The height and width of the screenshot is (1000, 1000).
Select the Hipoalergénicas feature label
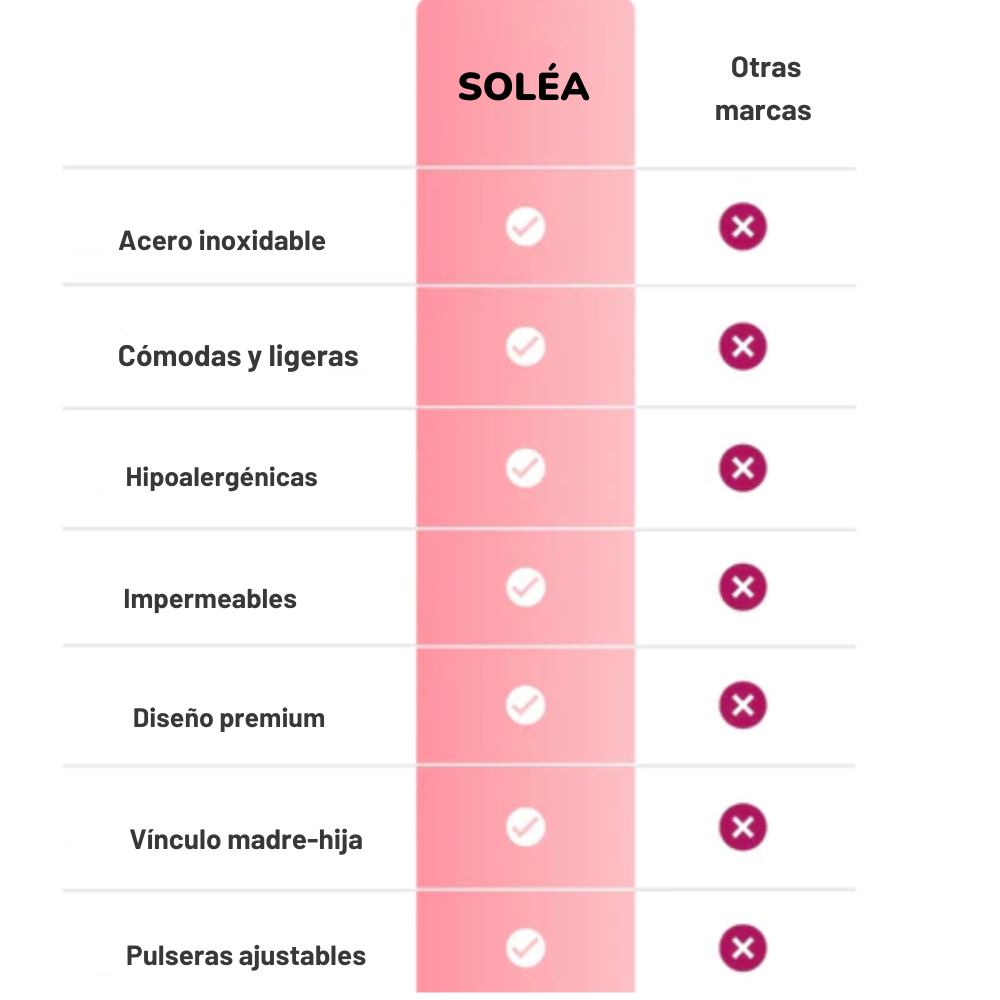pyautogui.click(x=222, y=477)
